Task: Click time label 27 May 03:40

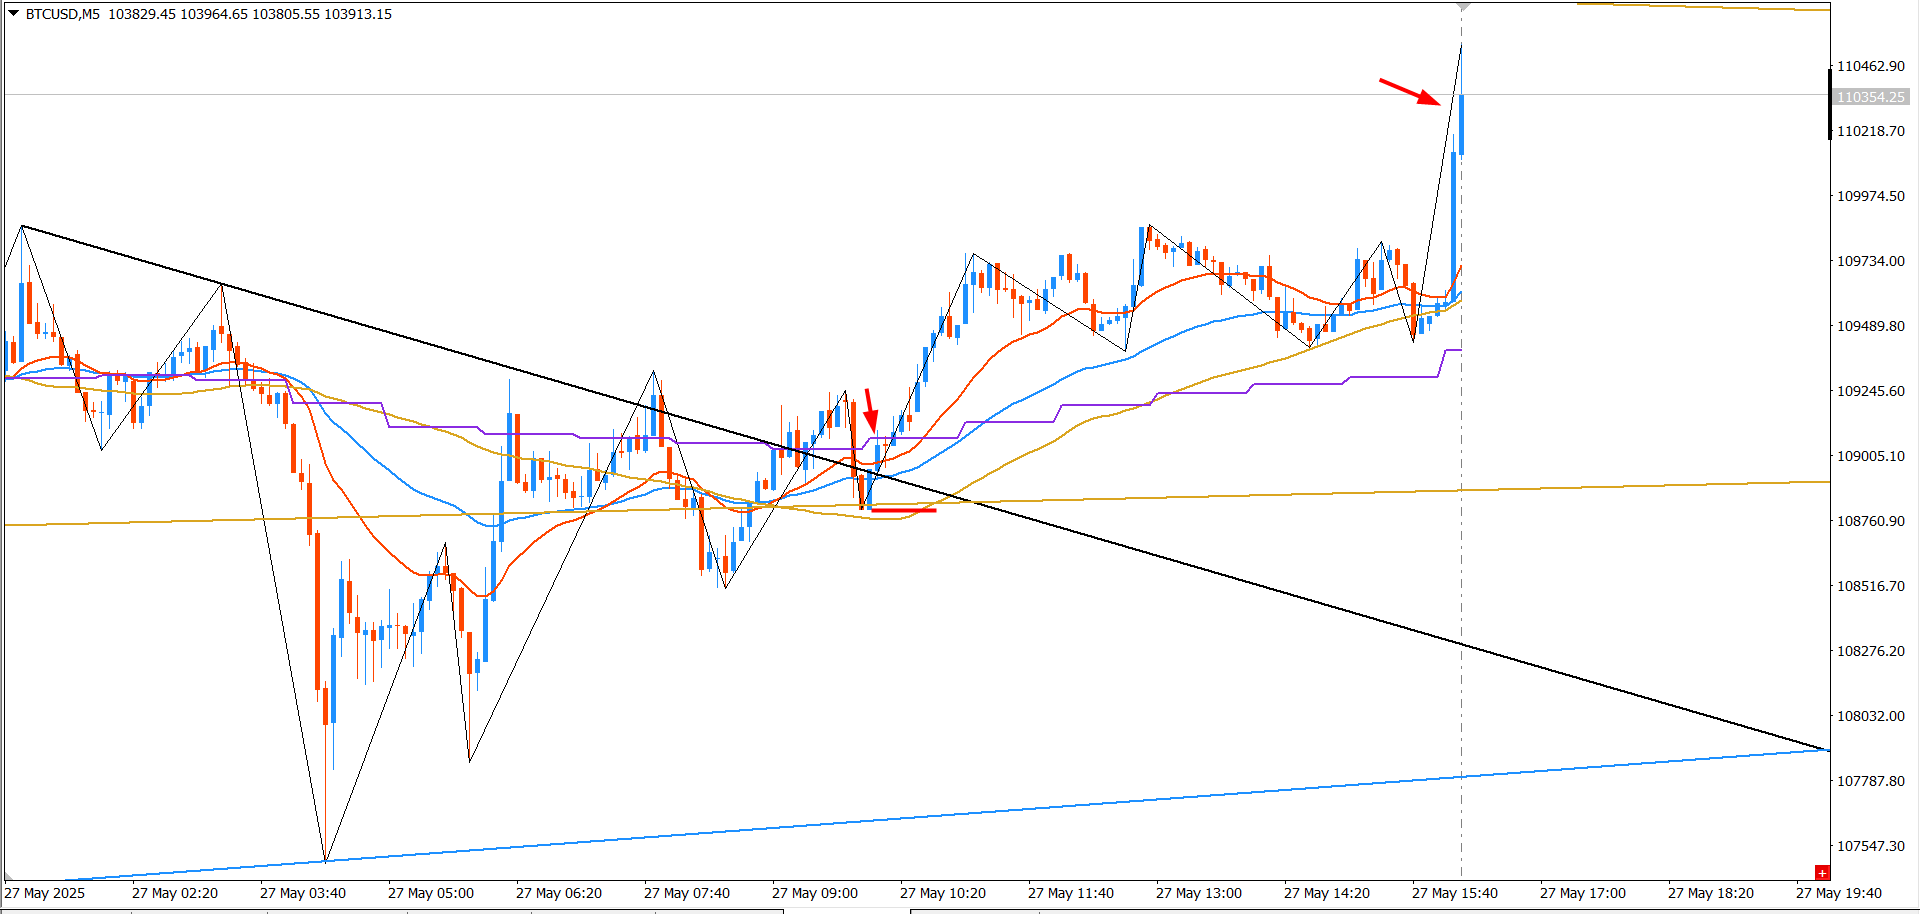Action: [x=303, y=893]
